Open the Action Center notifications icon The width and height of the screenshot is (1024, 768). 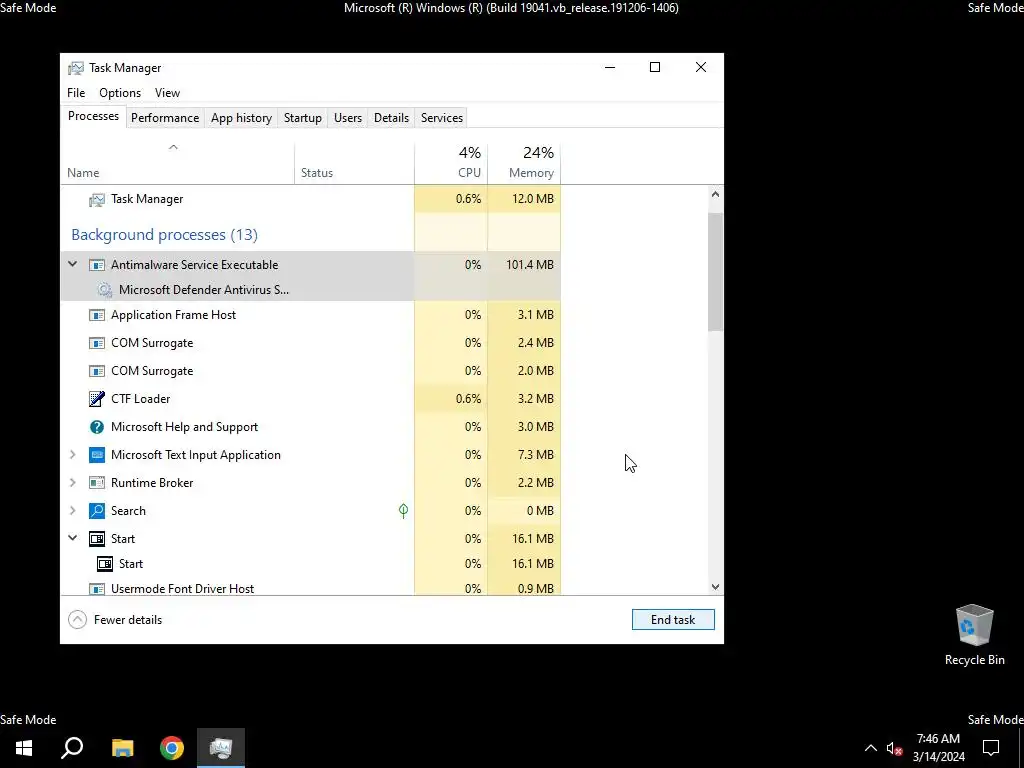(991, 748)
